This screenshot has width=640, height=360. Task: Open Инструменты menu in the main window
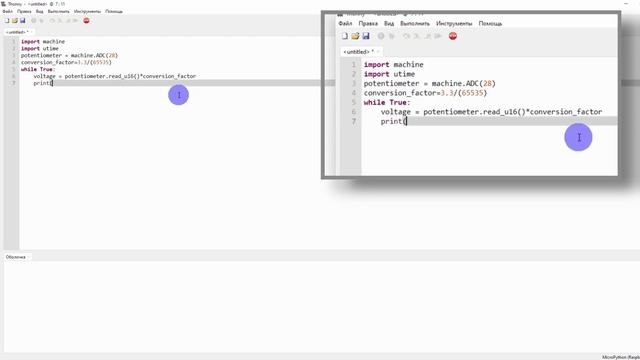tap(87, 11)
